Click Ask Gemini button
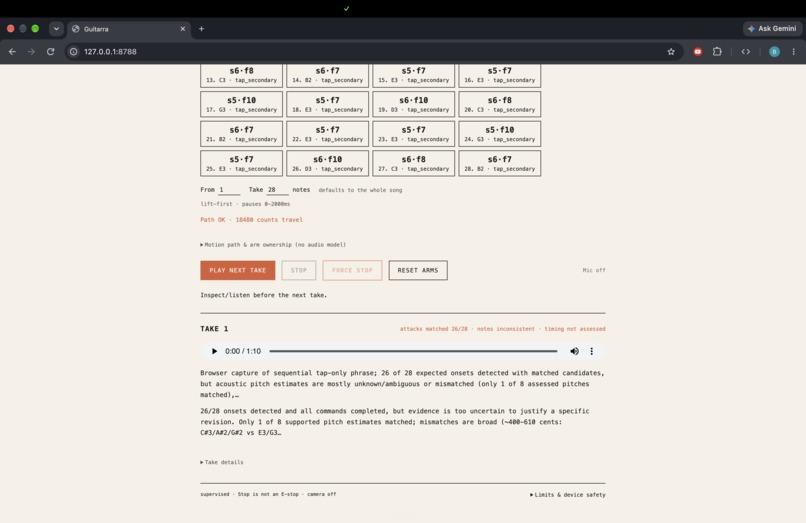 point(772,29)
